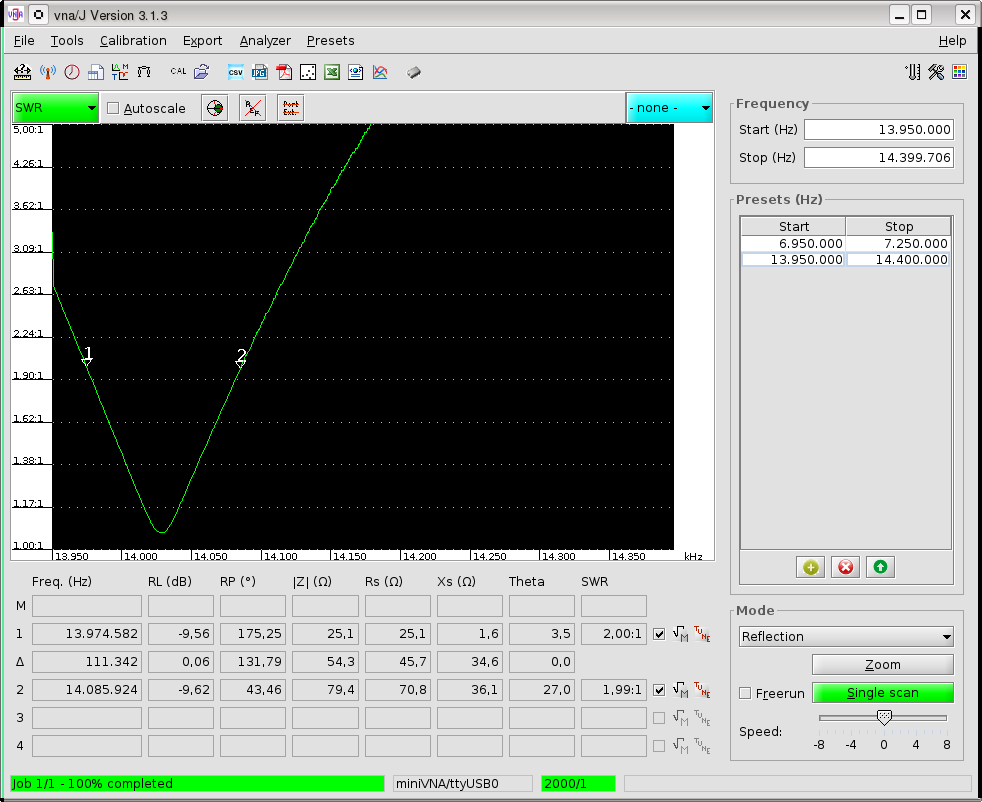The image size is (982, 802).
Task: Click the PDF export icon in the toolbar
Action: [284, 72]
